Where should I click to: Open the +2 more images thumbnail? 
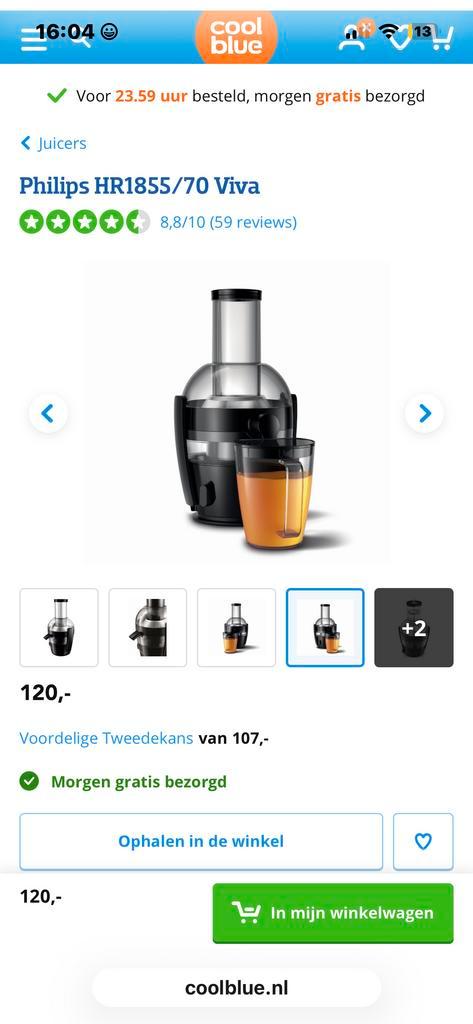click(x=414, y=628)
